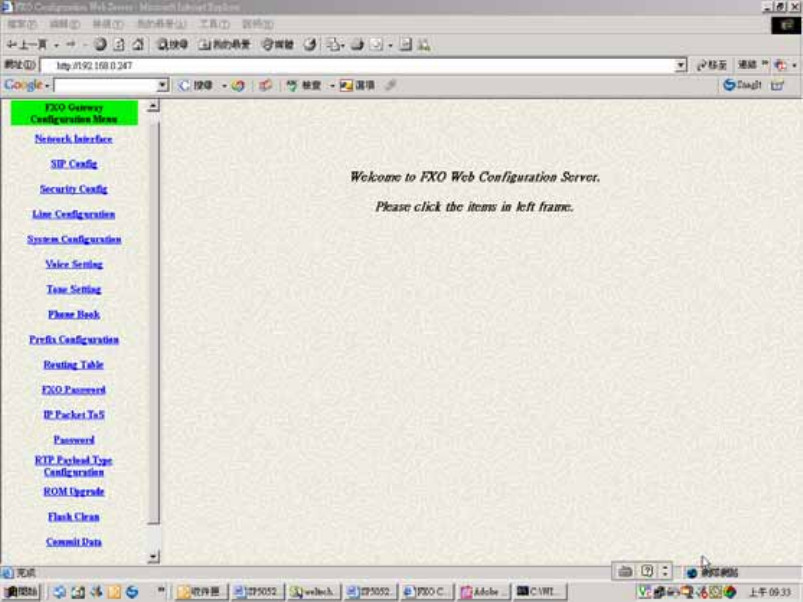This screenshot has height=602, width=803.
Task: Click the Google toolbar spell check button
Action: (304, 85)
